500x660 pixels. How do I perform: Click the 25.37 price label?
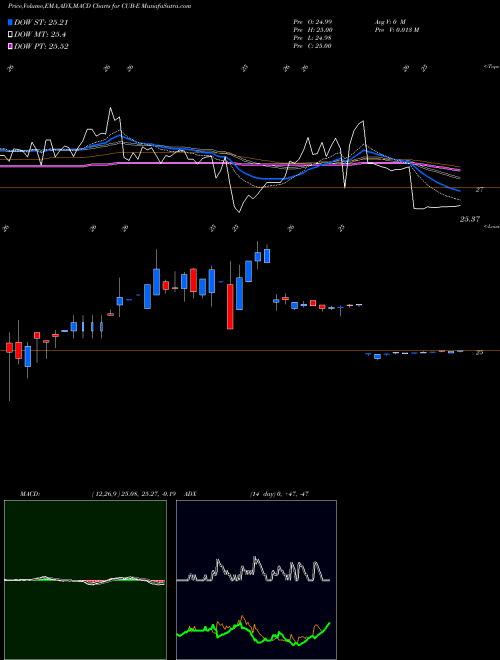click(470, 219)
